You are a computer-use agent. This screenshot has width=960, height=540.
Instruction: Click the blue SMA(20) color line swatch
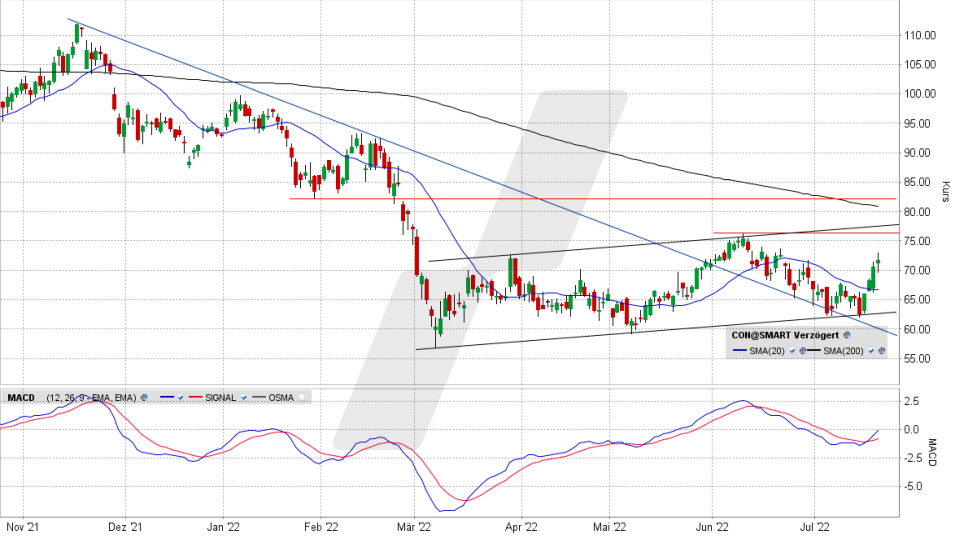pos(740,350)
